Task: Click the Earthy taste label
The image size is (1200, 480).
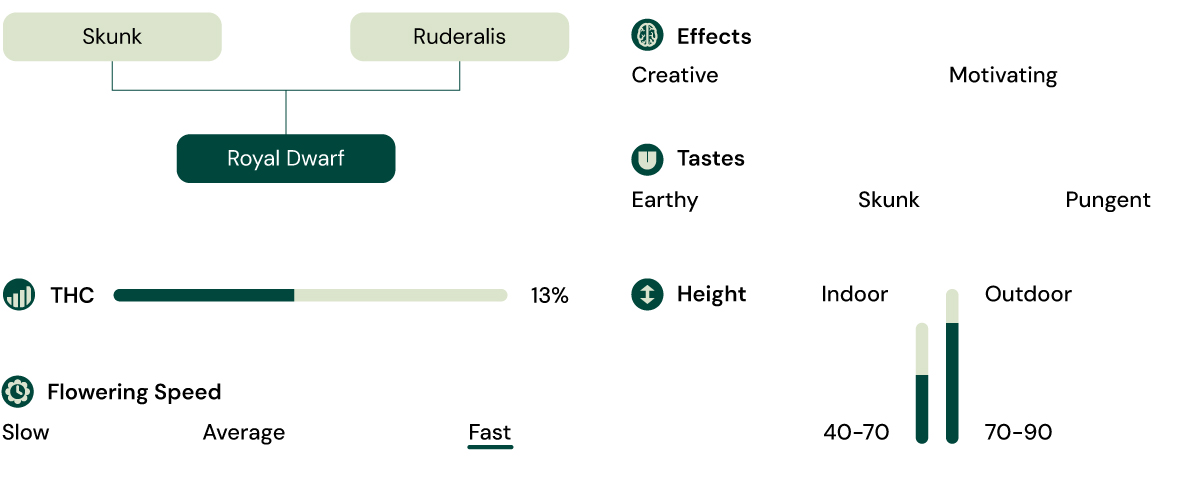Action: (x=665, y=200)
